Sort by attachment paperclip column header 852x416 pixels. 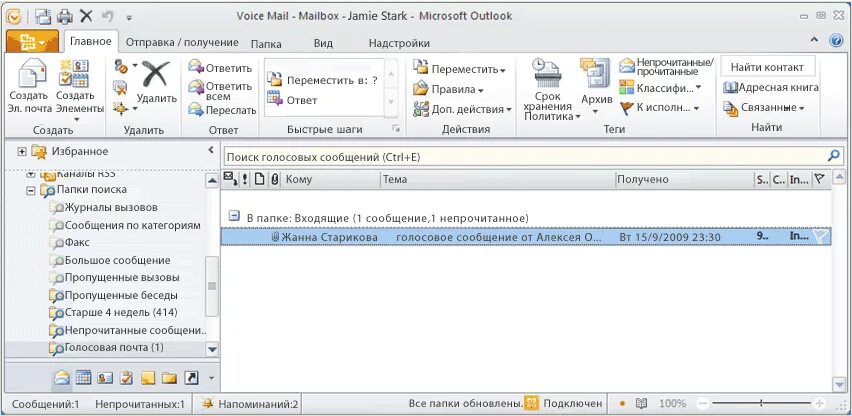point(275,179)
